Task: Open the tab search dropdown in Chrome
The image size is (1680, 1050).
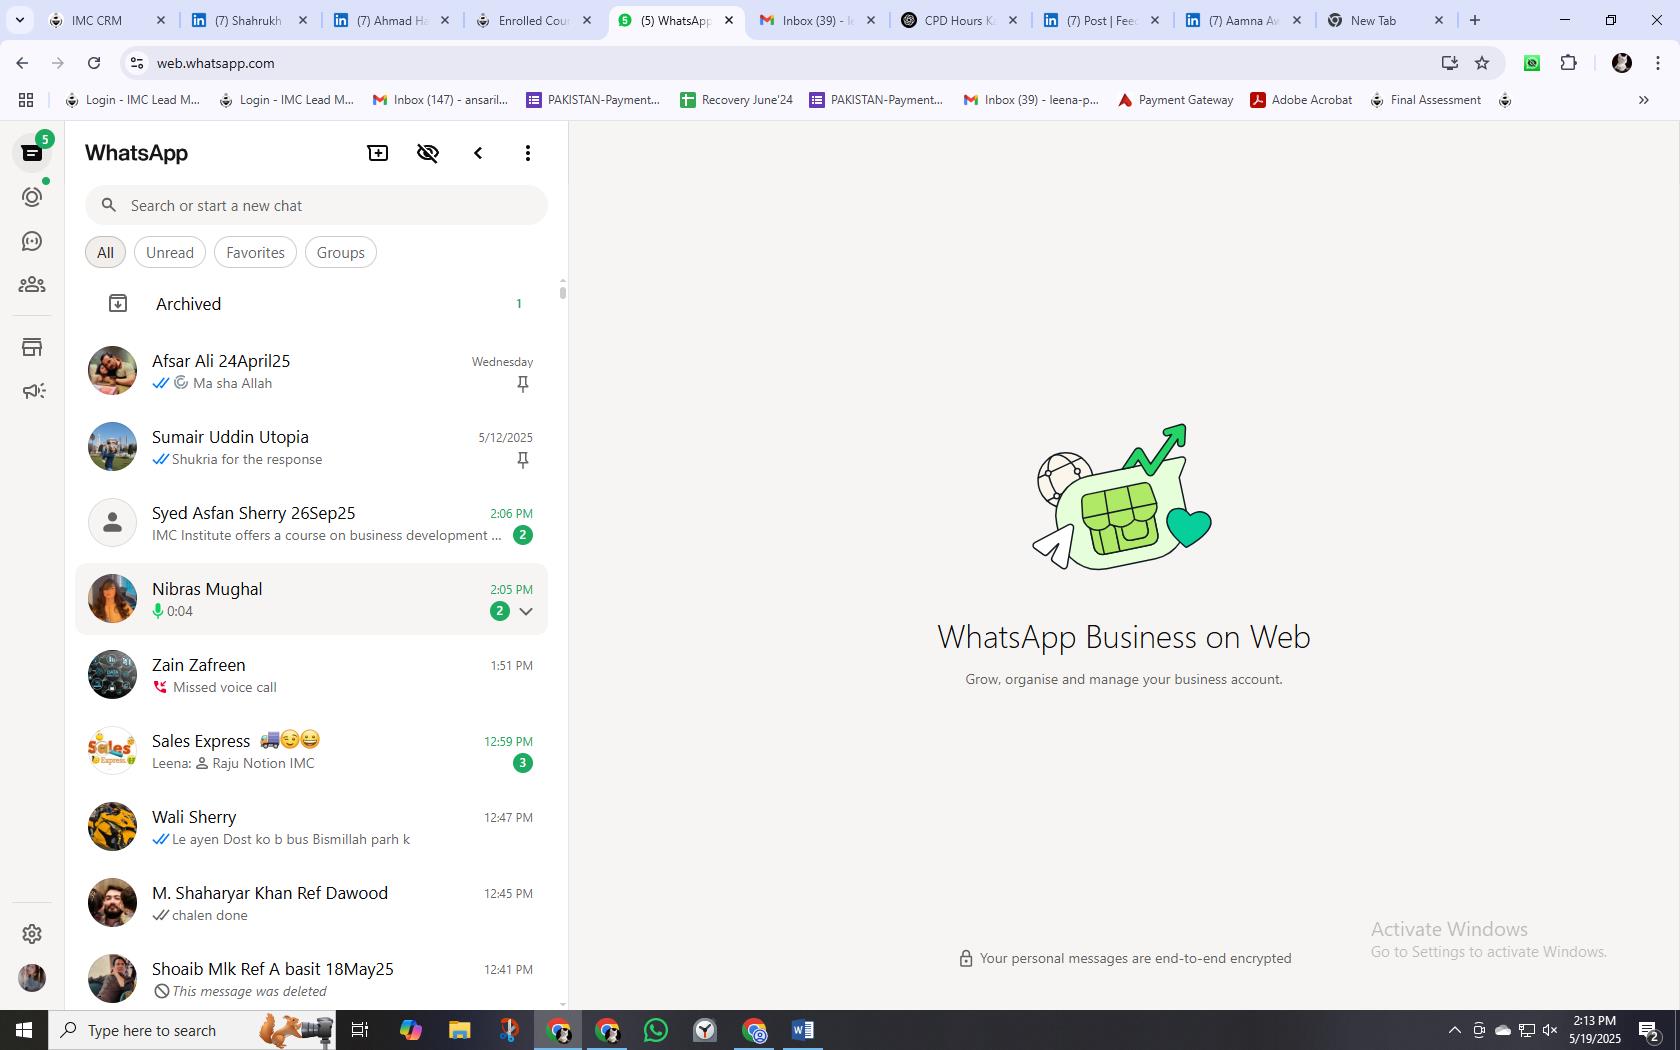Action: tap(19, 20)
